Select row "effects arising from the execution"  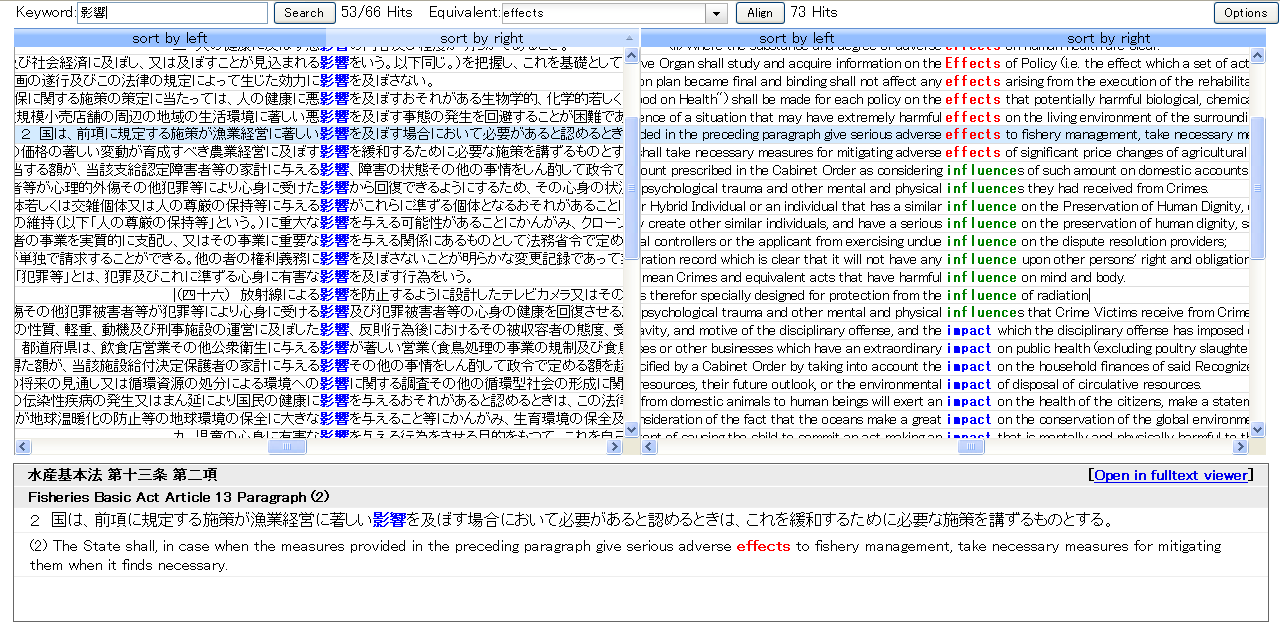tap(945, 81)
